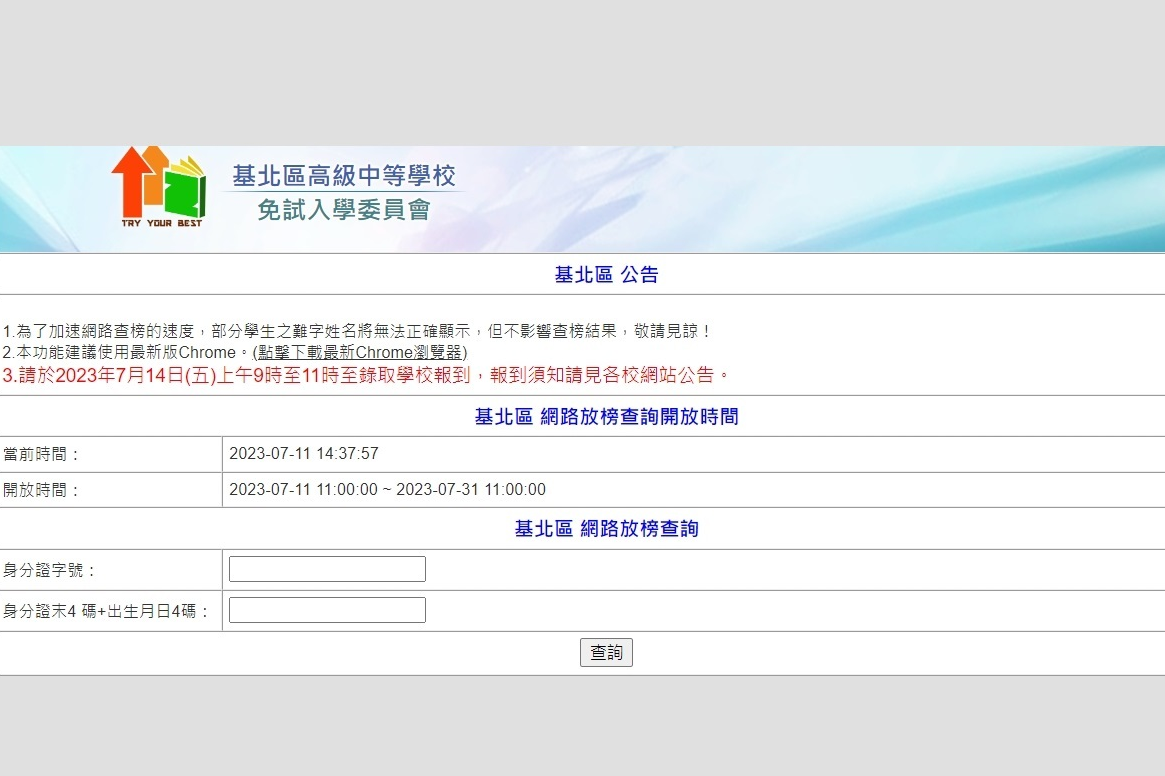Click the TRY YOUR BEST logo
Viewport: 1165px width, 776px height.
pyautogui.click(x=162, y=222)
